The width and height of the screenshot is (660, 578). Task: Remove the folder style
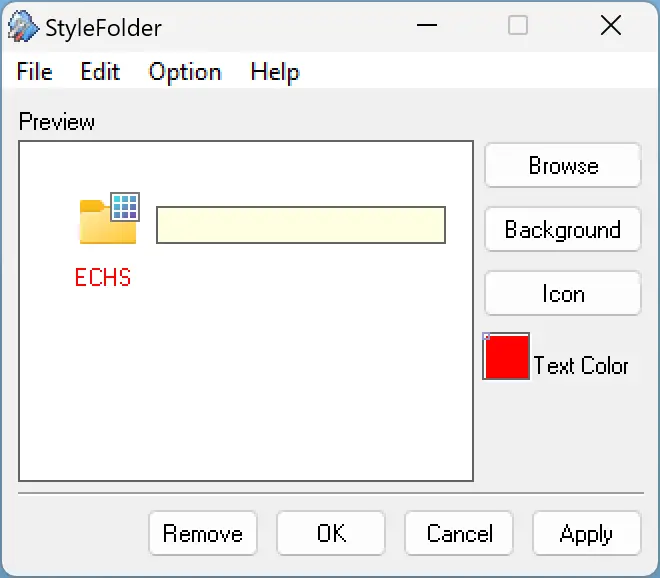(x=203, y=533)
